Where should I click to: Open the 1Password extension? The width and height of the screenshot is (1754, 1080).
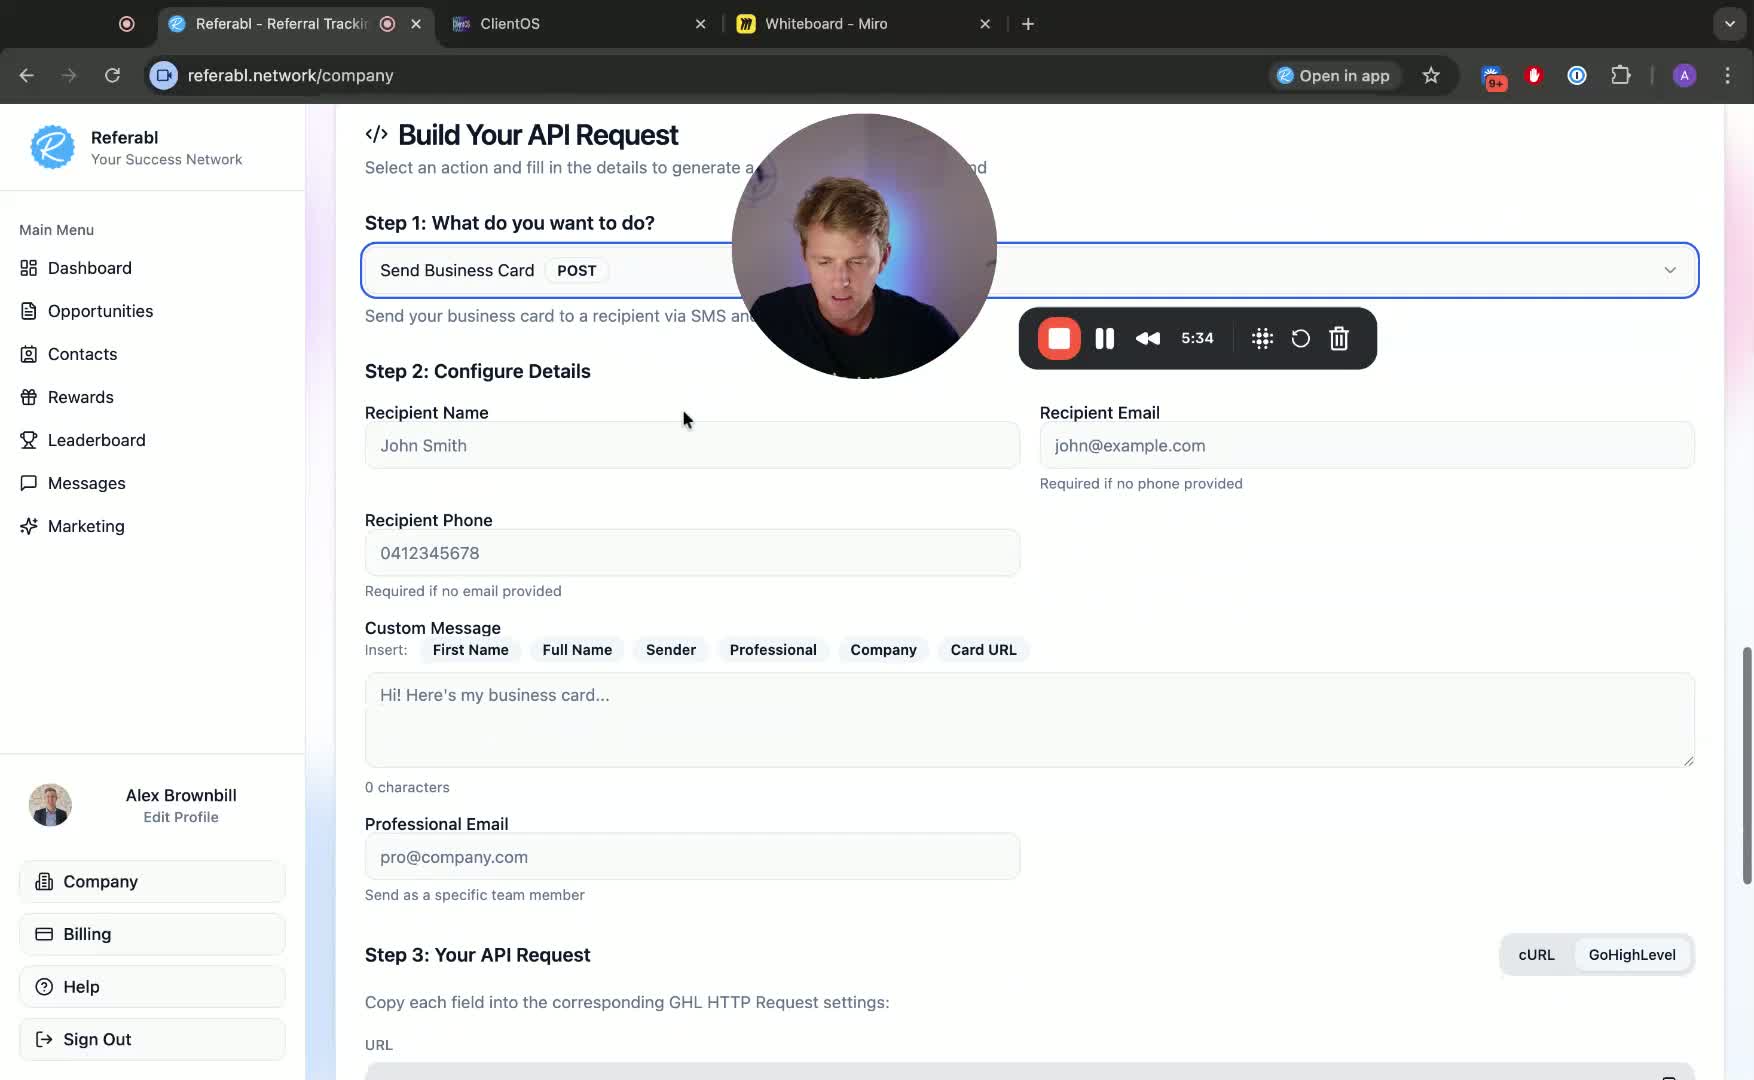click(x=1577, y=75)
